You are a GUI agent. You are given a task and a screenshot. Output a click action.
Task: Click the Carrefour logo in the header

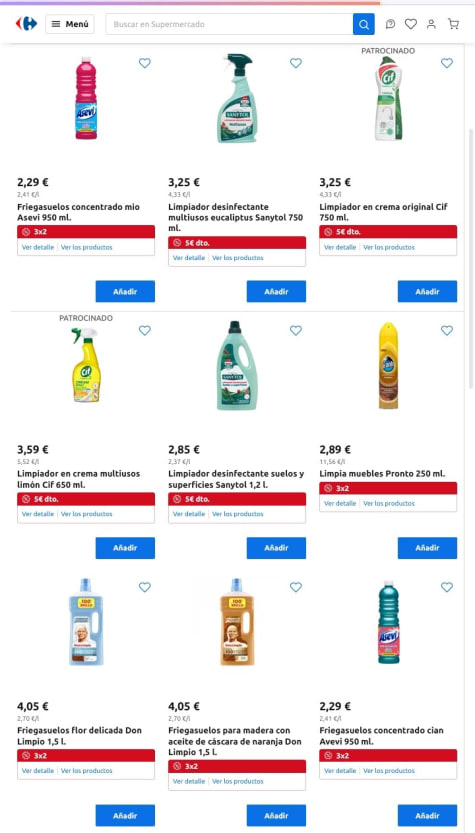pos(26,23)
